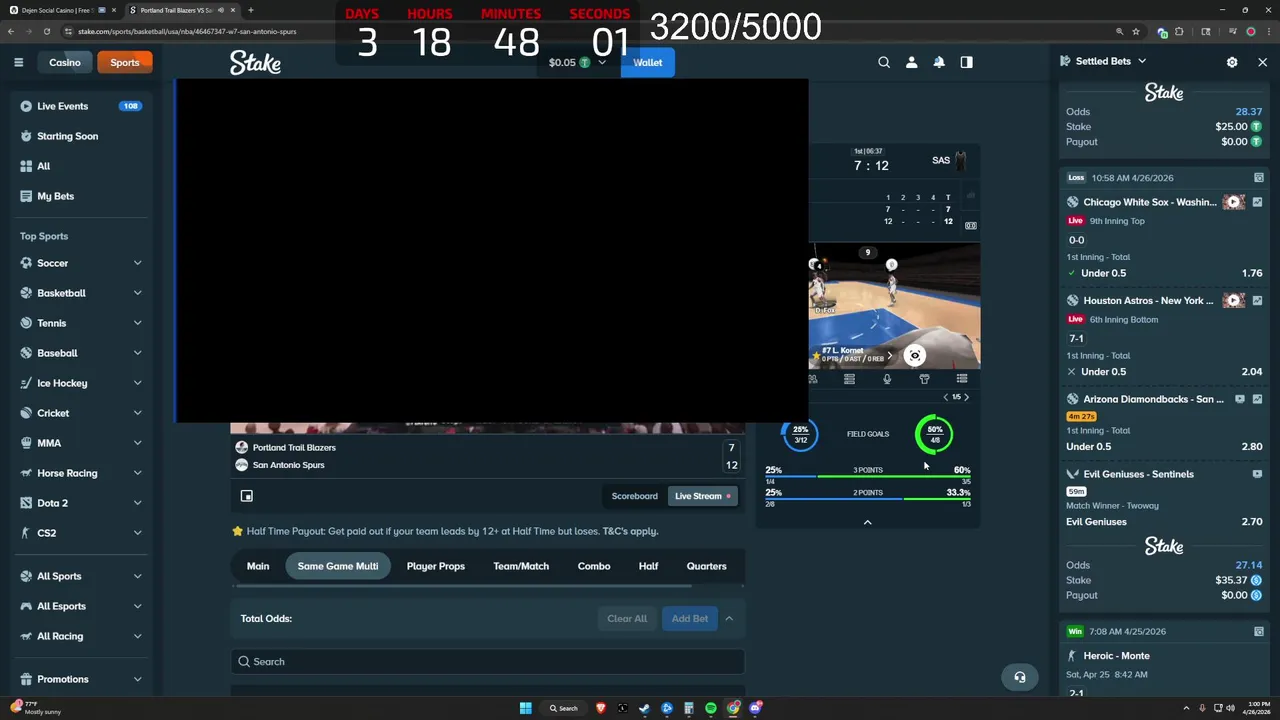Viewport: 1280px width, 720px height.
Task: Select the Team/Match tab
Action: (521, 566)
